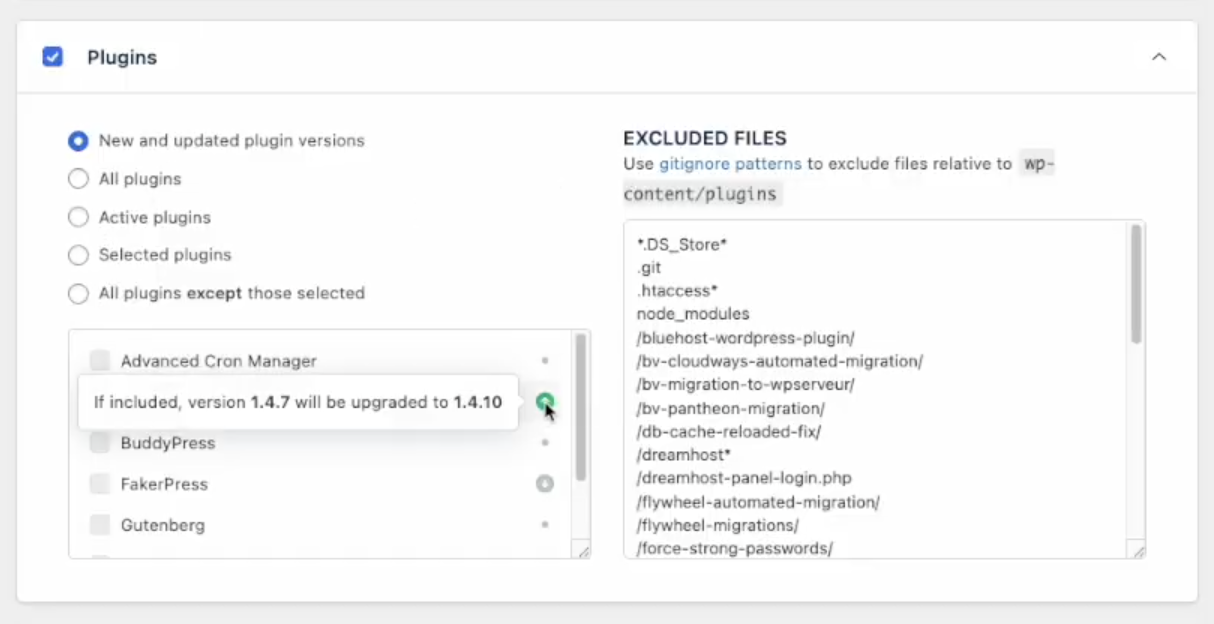1214x624 pixels.
Task: Collapse the Plugins panel chevron
Action: point(1159,57)
